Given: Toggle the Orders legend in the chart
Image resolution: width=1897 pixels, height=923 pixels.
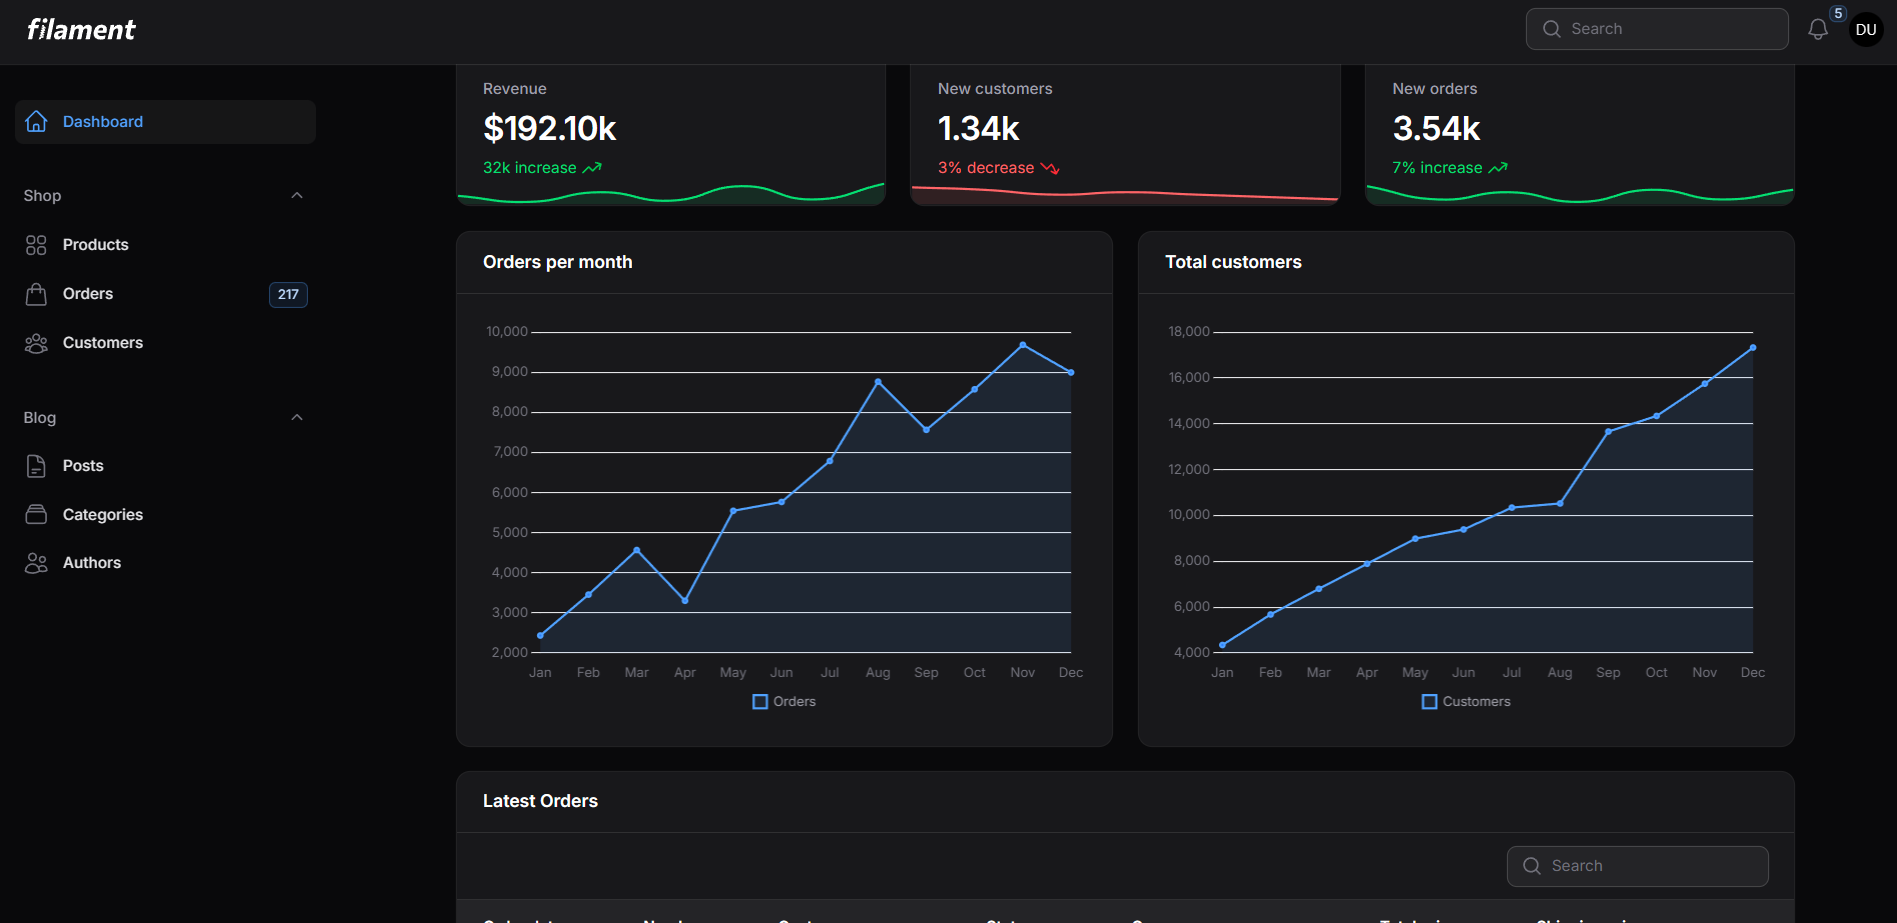Looking at the screenshot, I should 784,701.
